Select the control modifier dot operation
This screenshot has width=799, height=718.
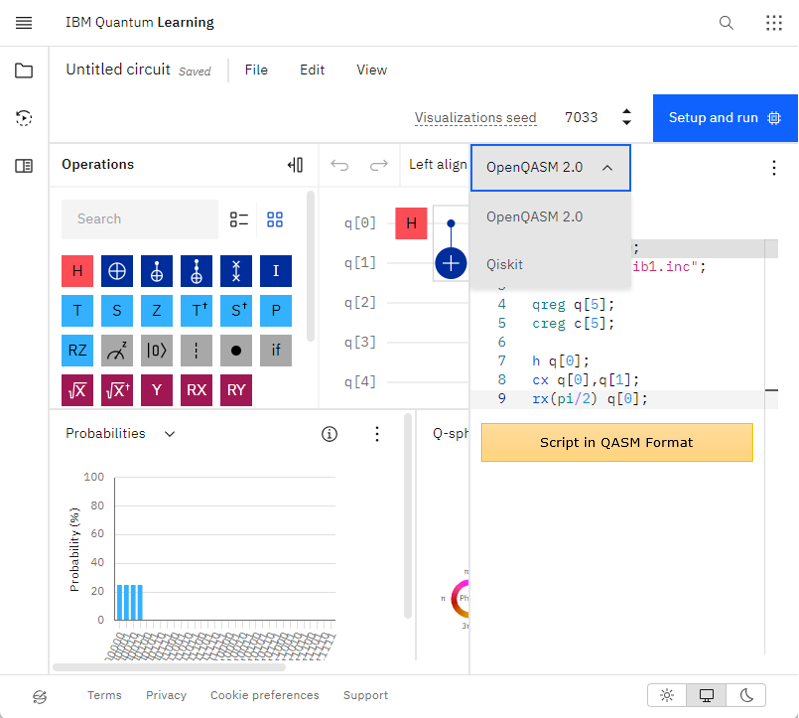236,350
